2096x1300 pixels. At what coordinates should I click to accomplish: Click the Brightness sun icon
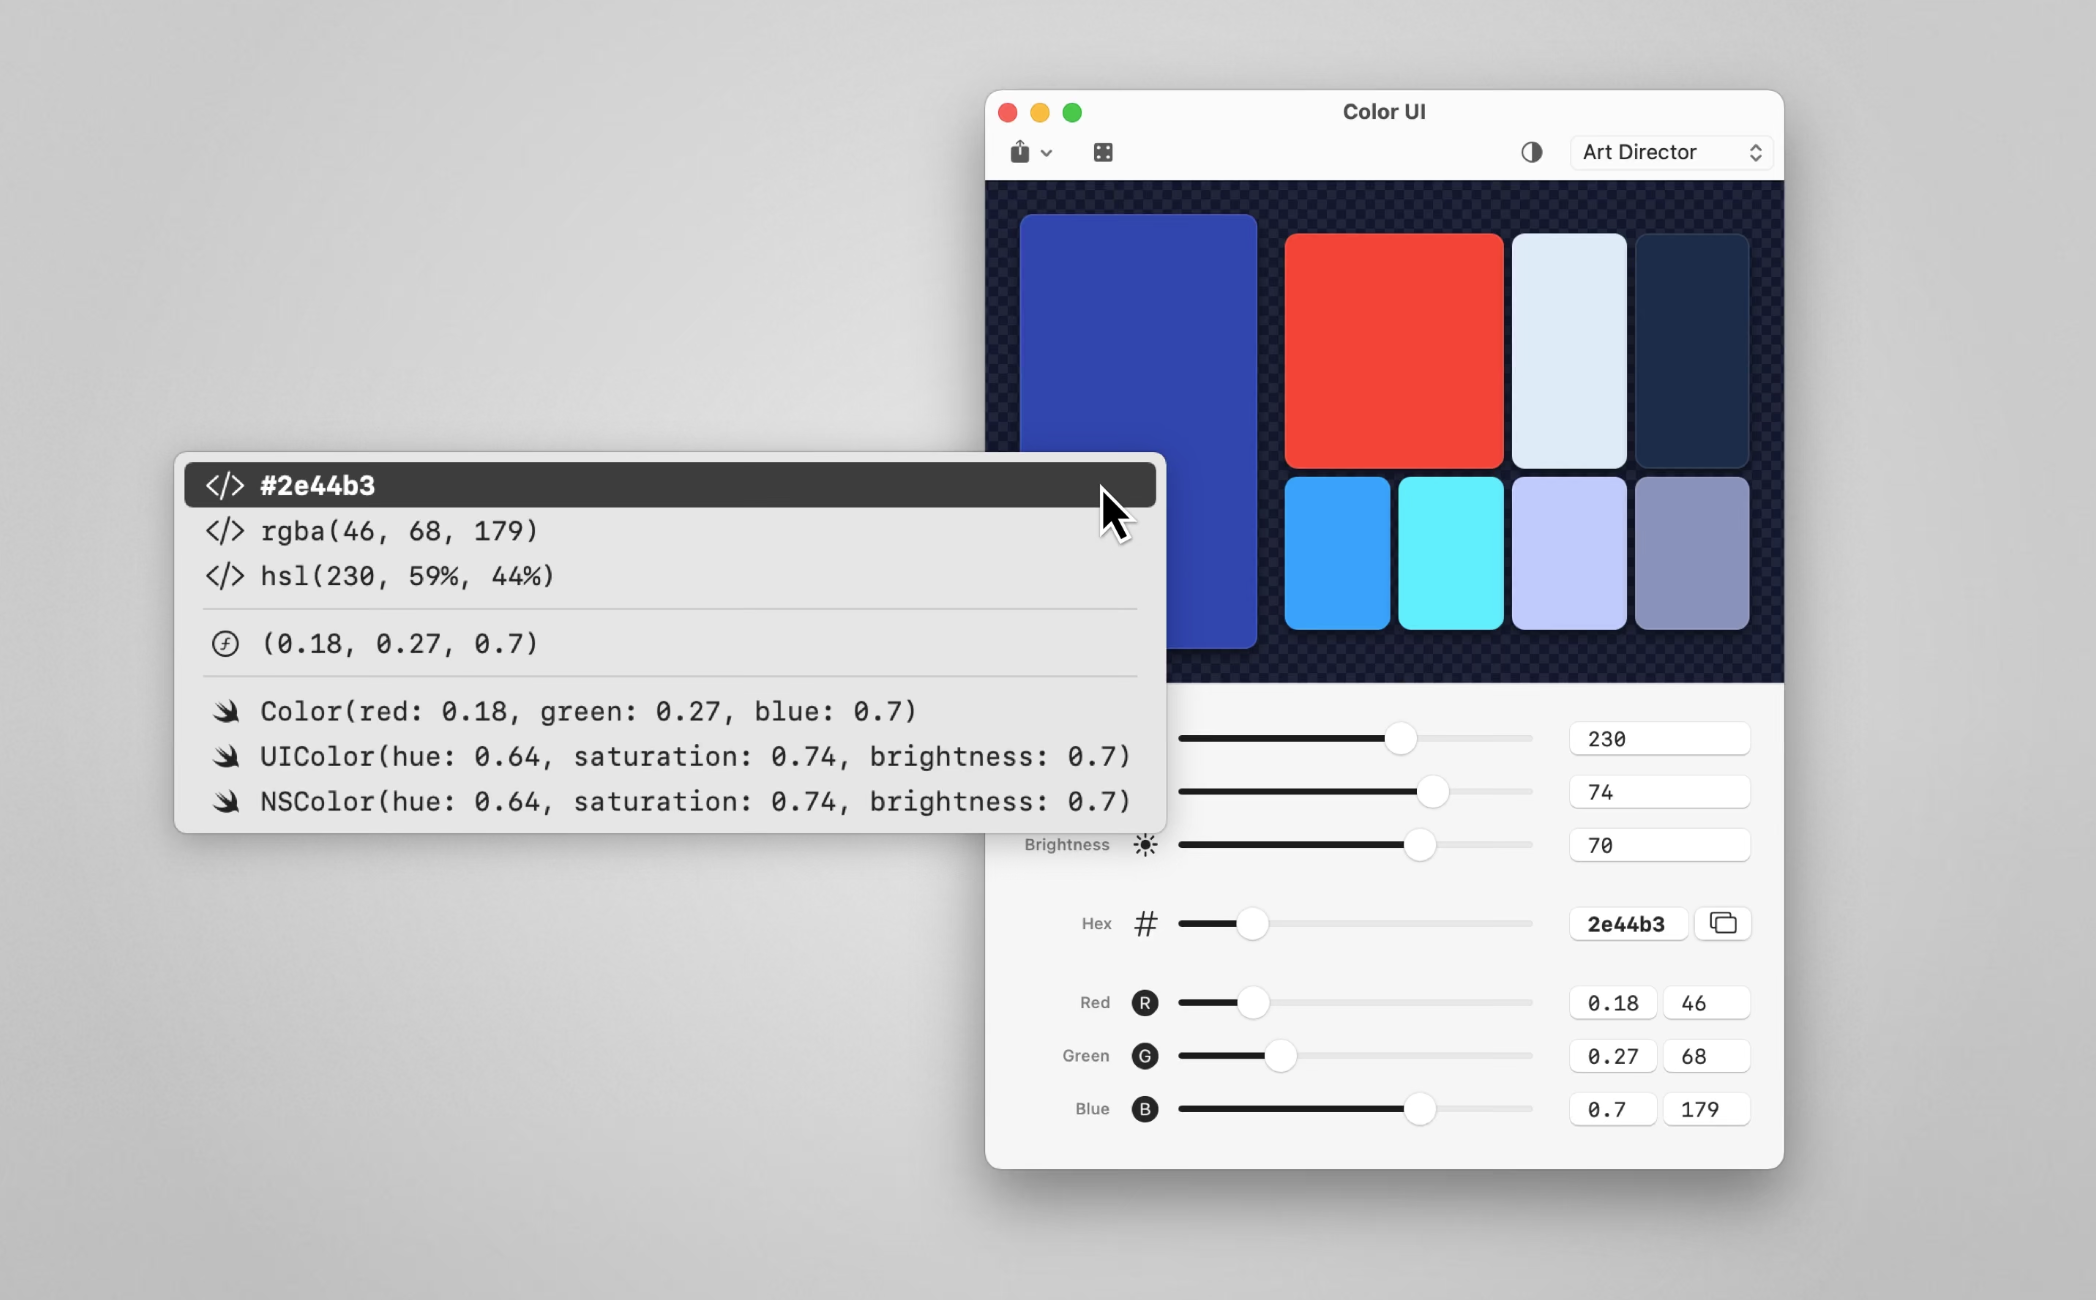point(1145,845)
